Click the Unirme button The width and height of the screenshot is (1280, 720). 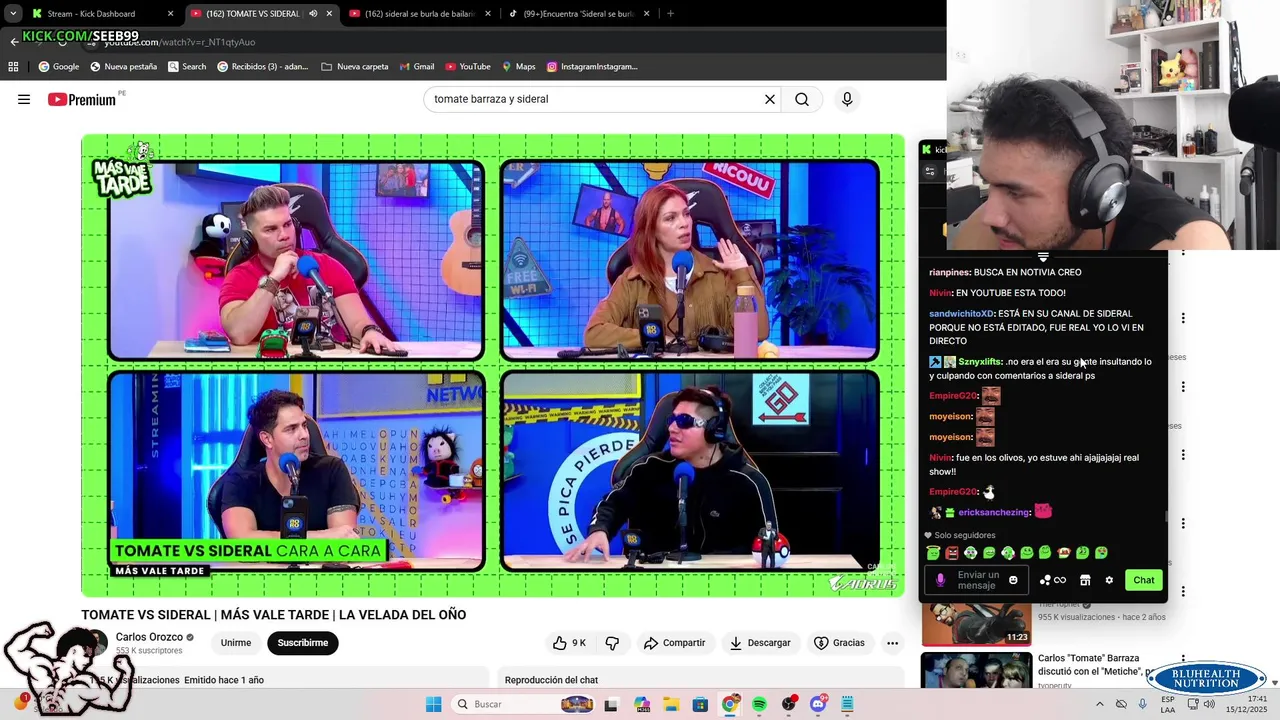236,643
